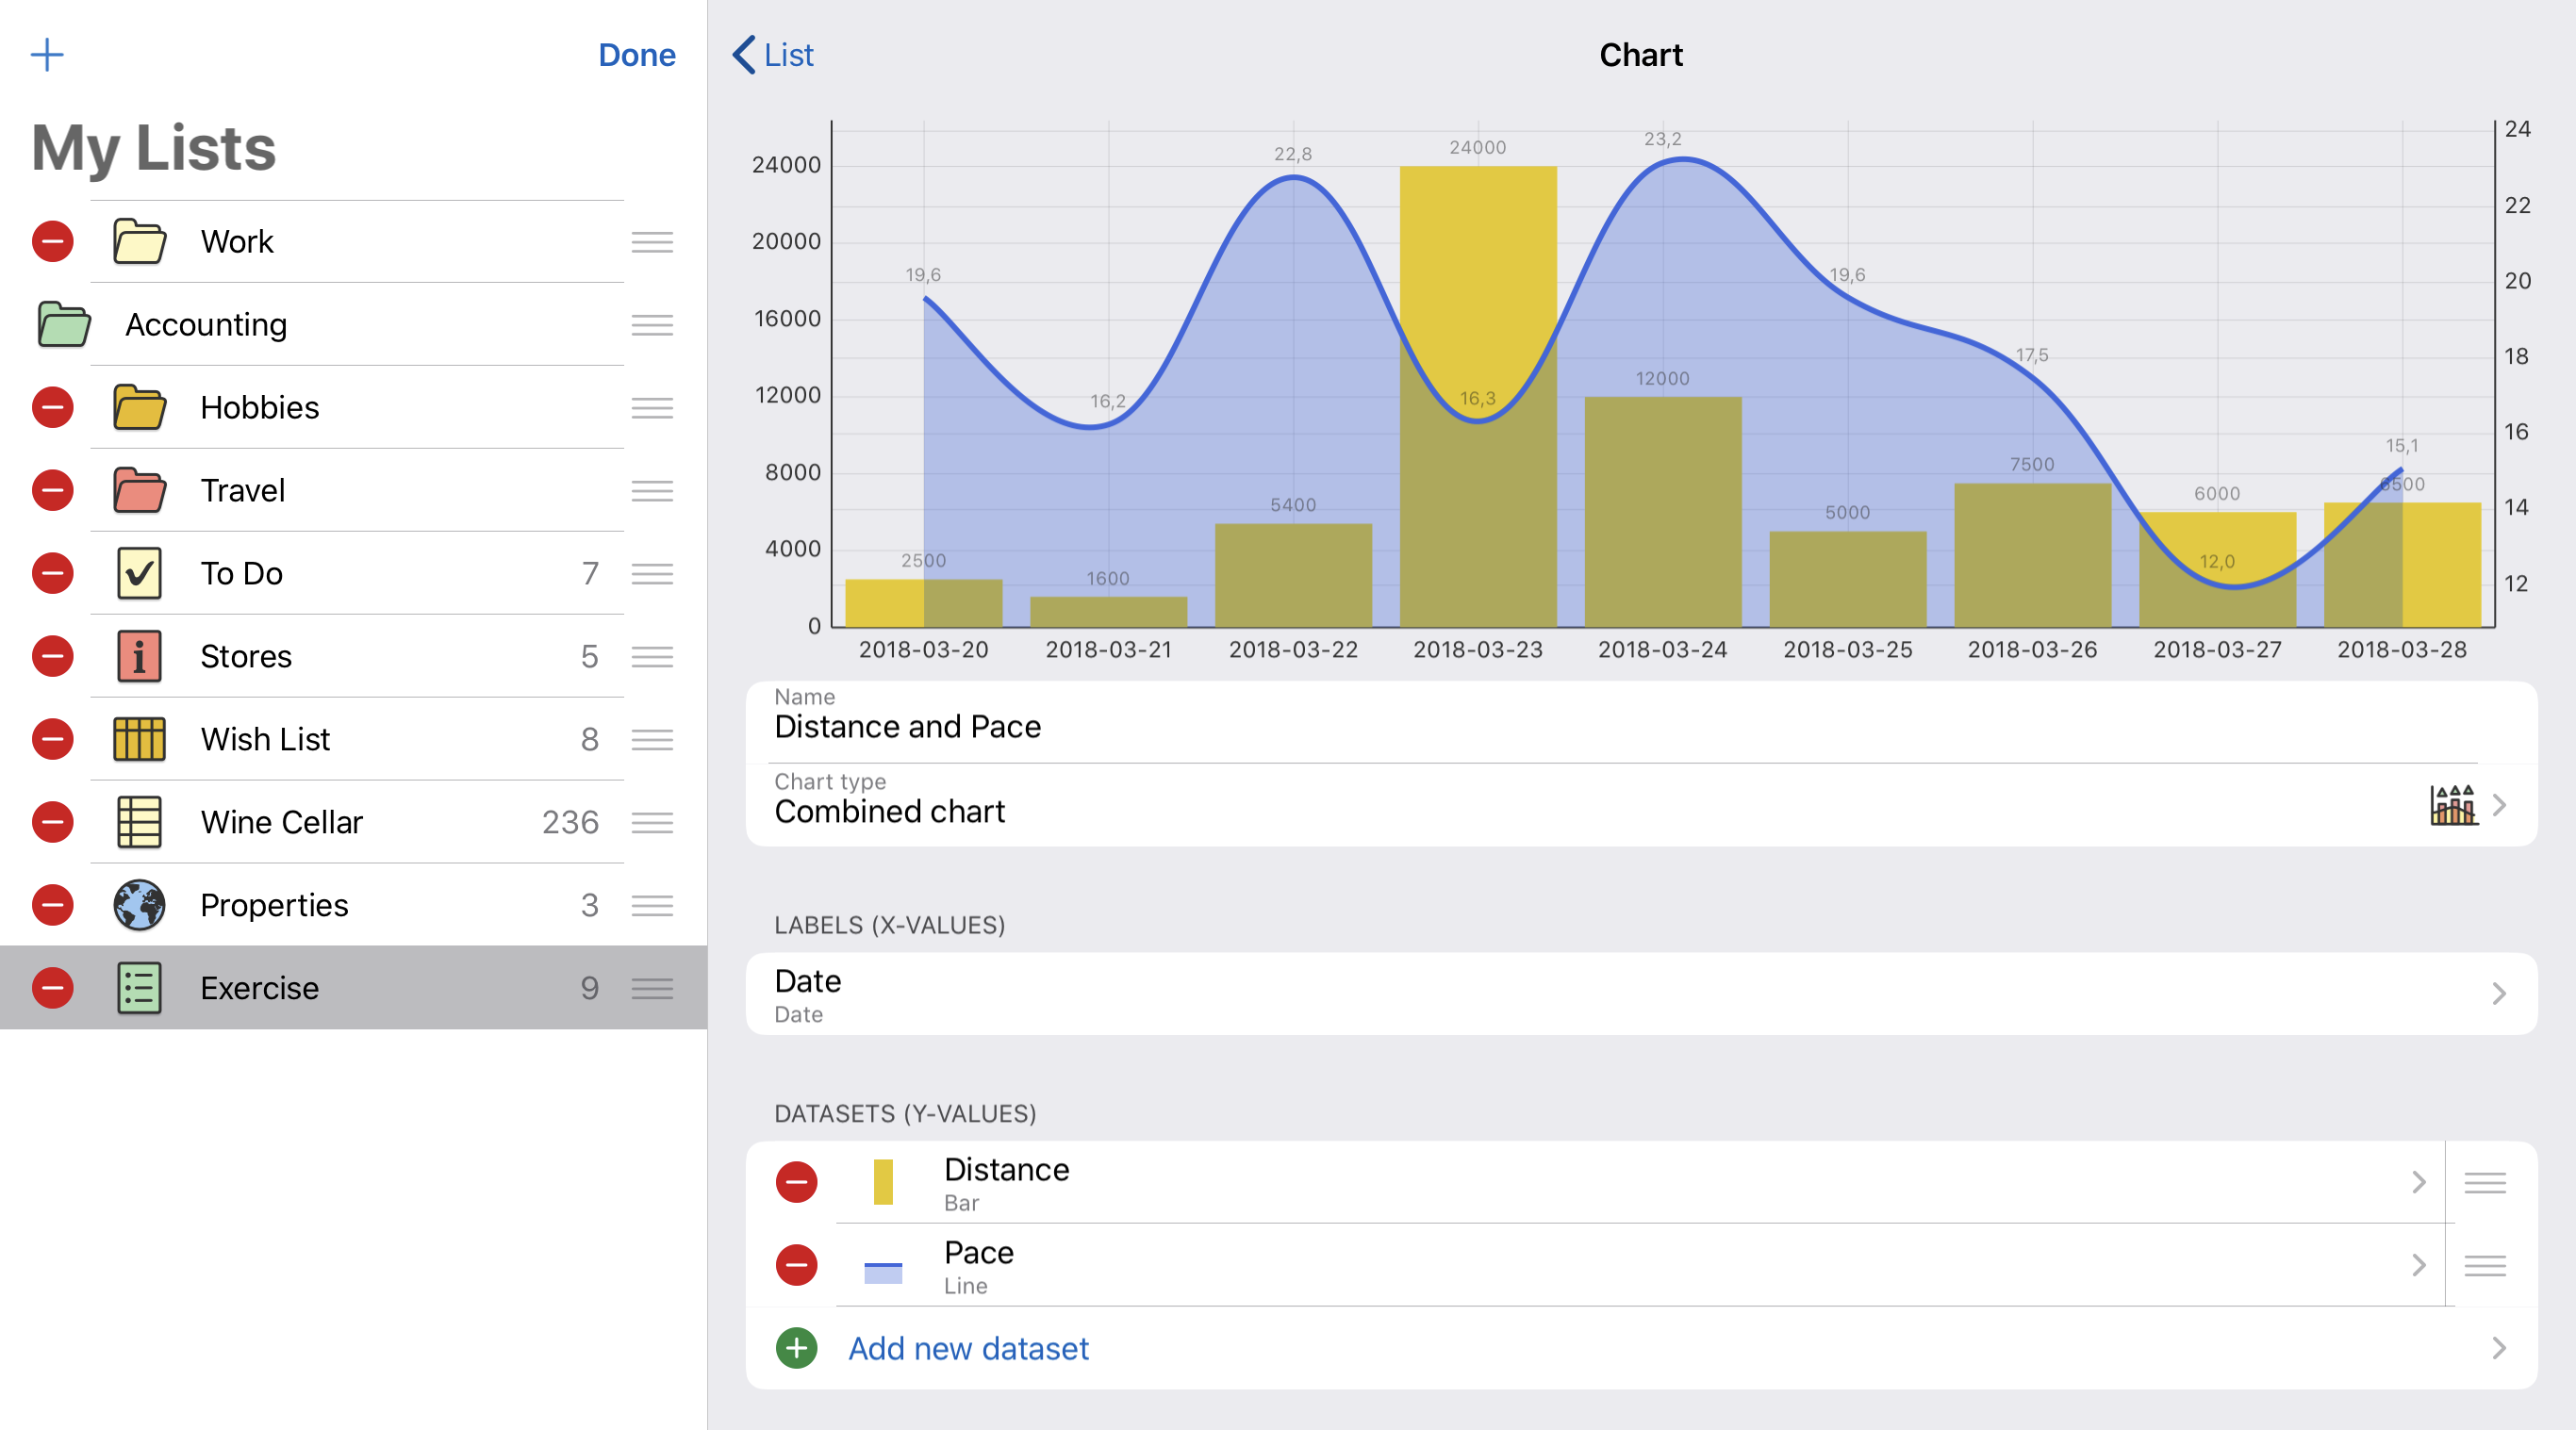Tap the To Do checkbox icon
This screenshot has height=1430, width=2576.
pyautogui.click(x=139, y=573)
